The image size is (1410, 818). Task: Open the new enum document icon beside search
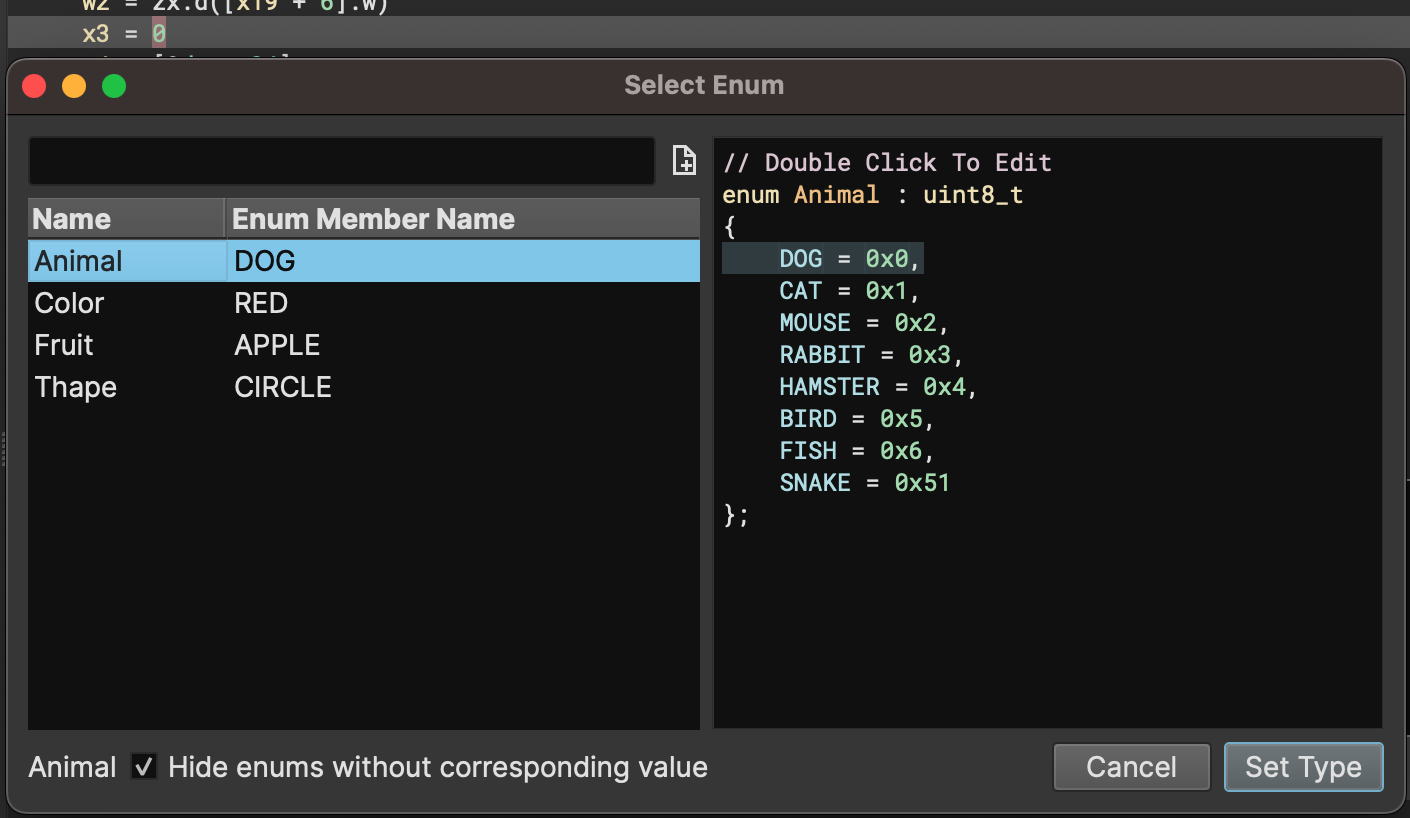click(684, 160)
